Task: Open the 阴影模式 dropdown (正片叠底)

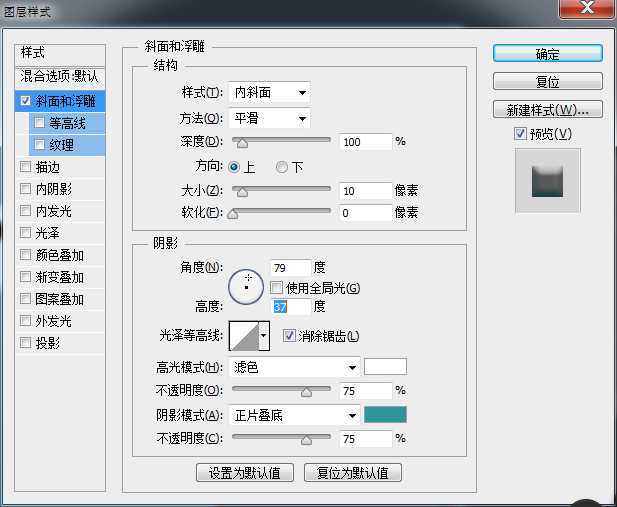Action: pos(293,415)
